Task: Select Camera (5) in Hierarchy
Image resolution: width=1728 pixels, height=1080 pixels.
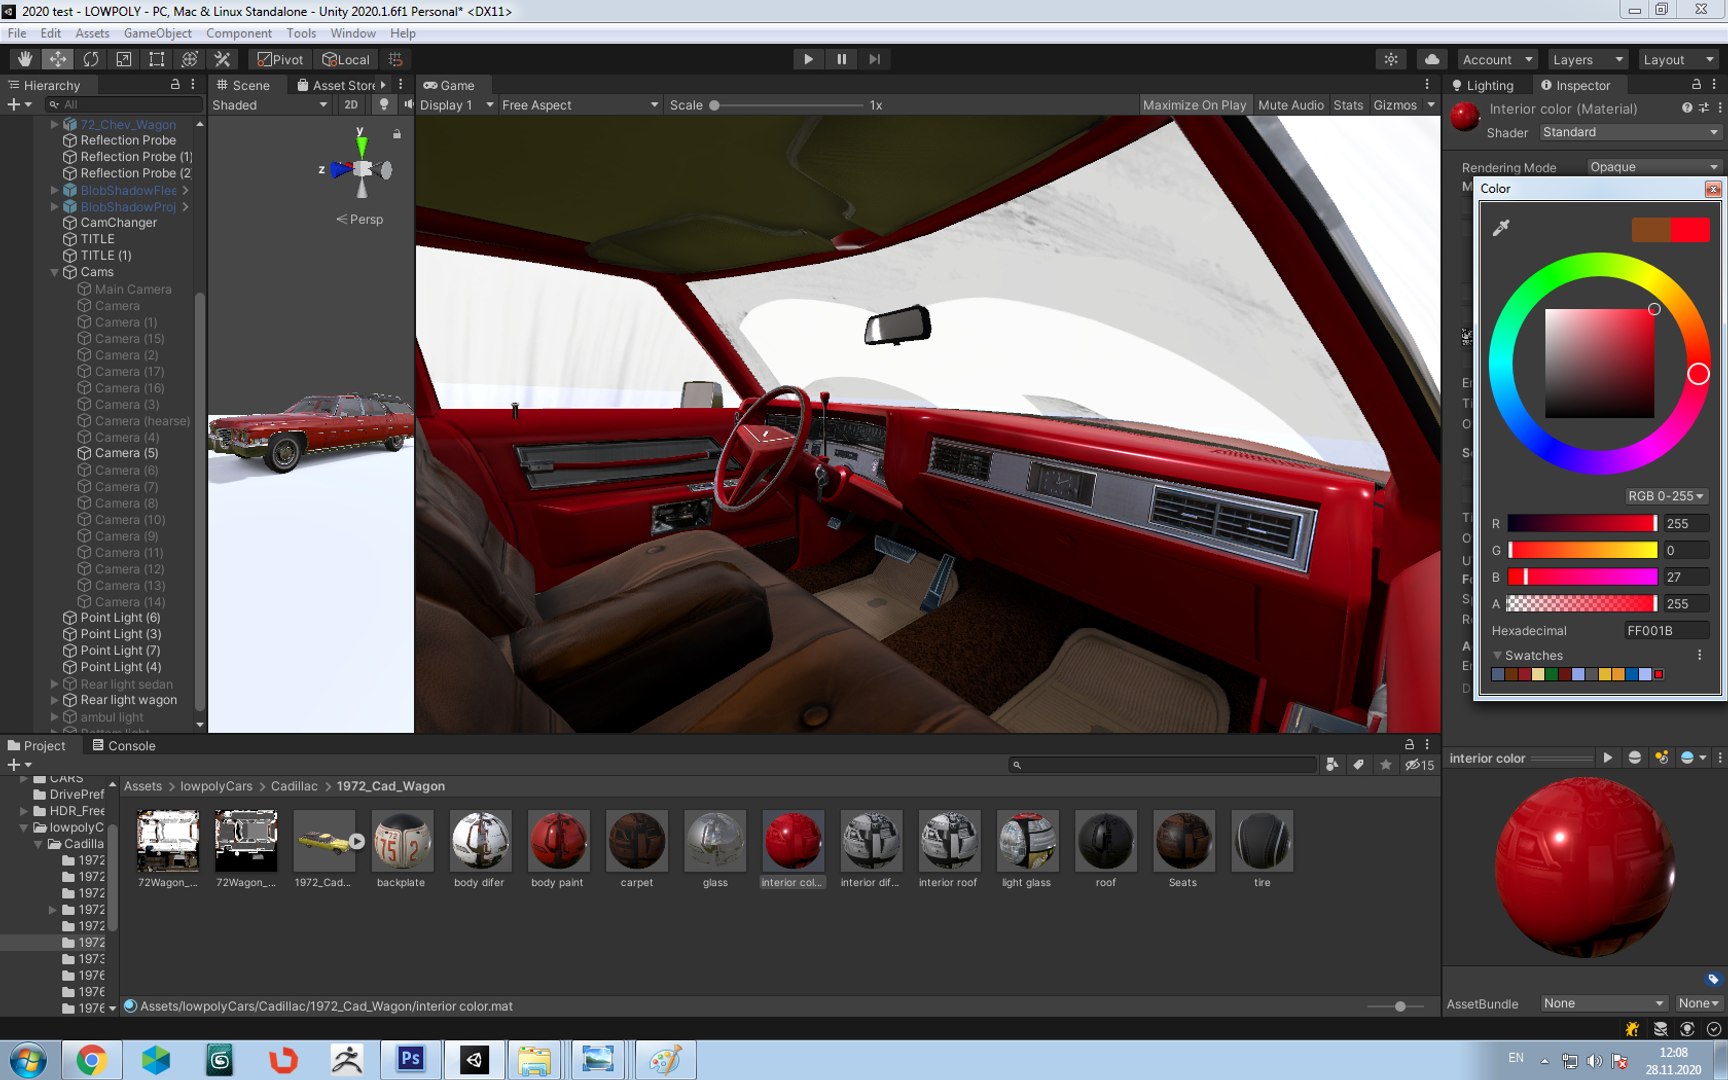Action: coord(126,453)
